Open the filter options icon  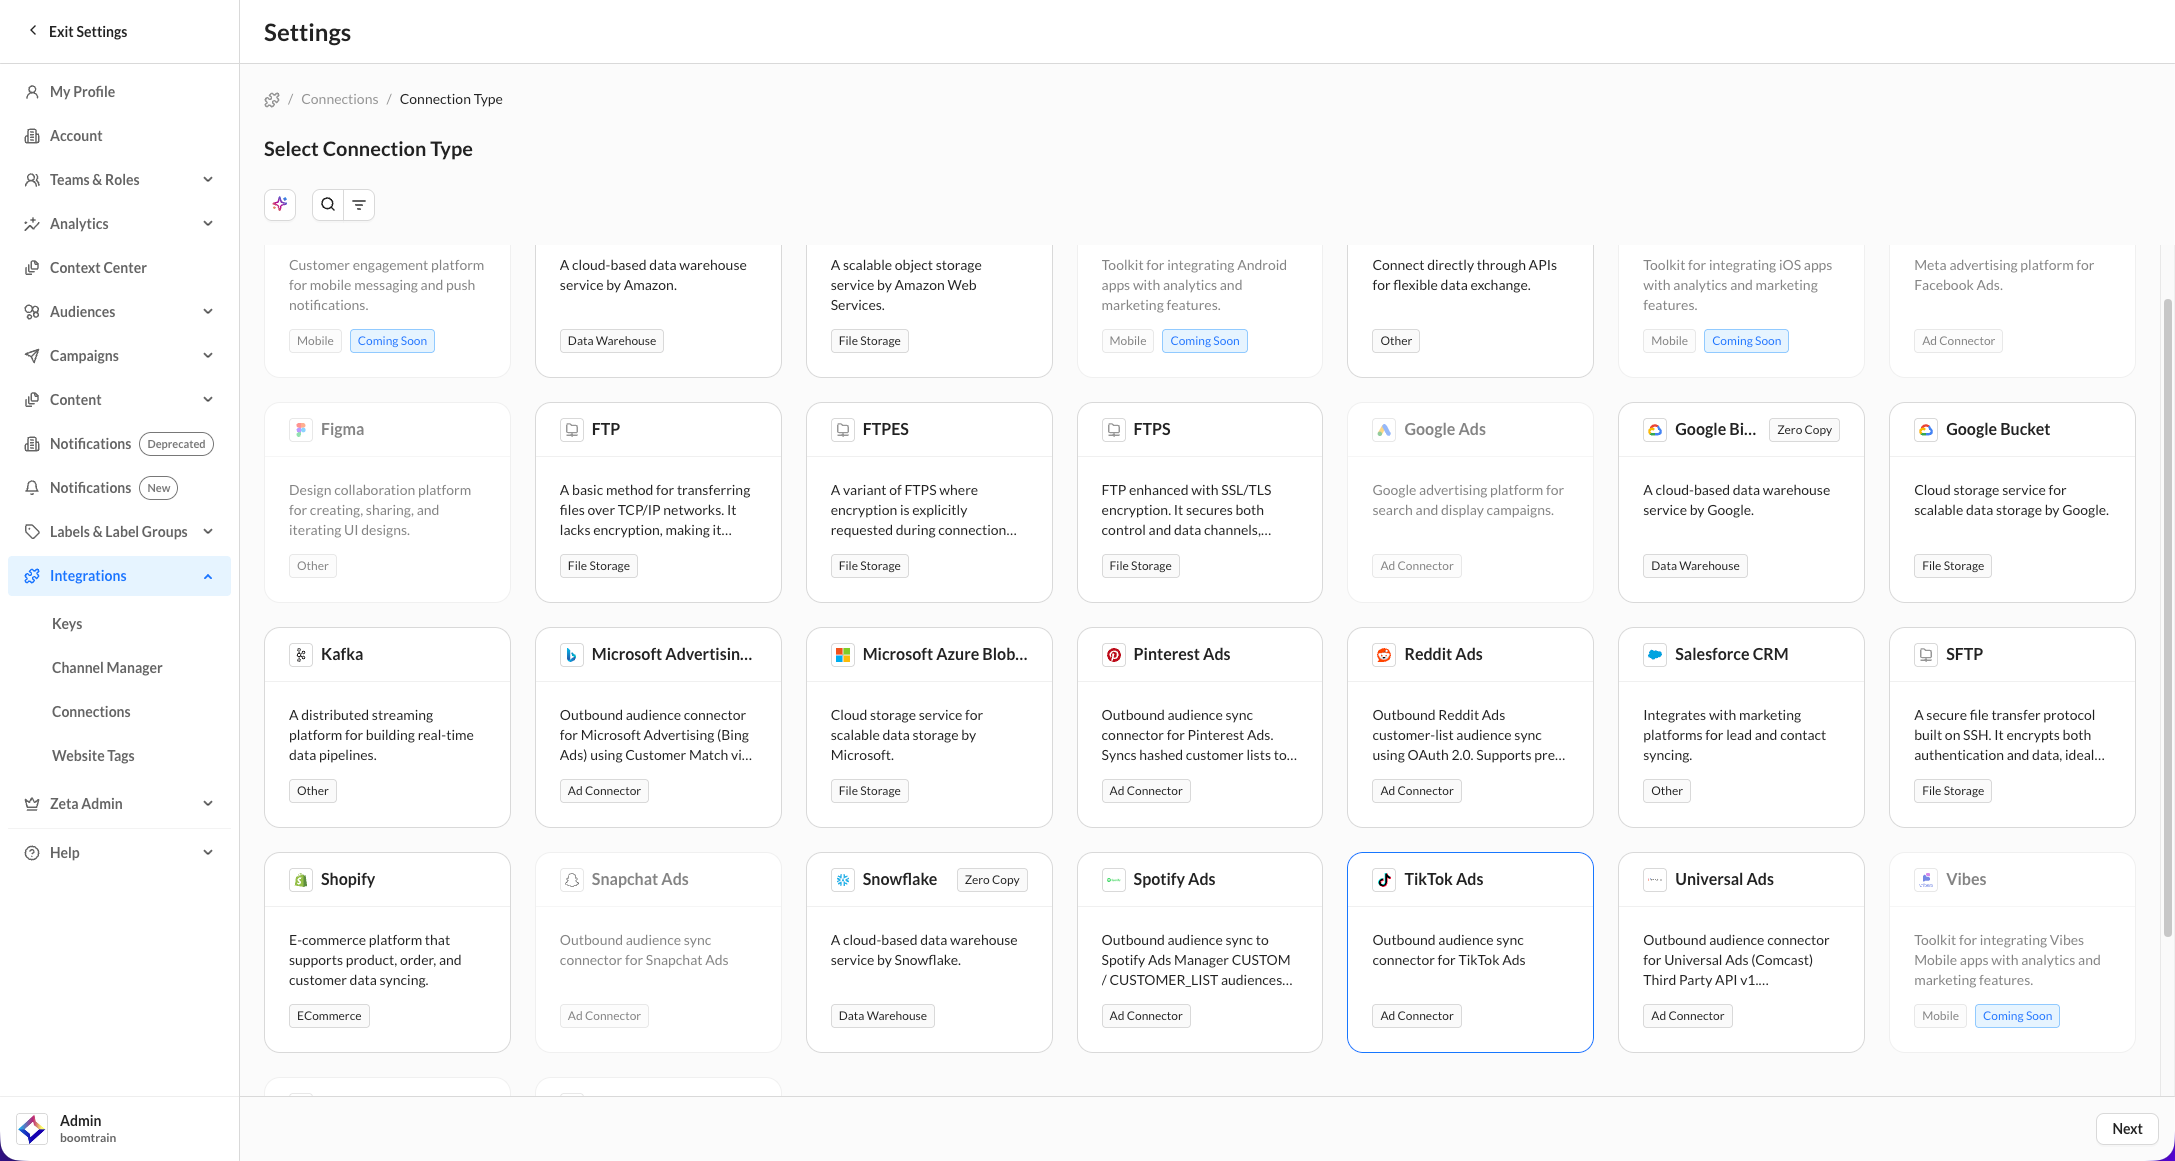tap(359, 204)
